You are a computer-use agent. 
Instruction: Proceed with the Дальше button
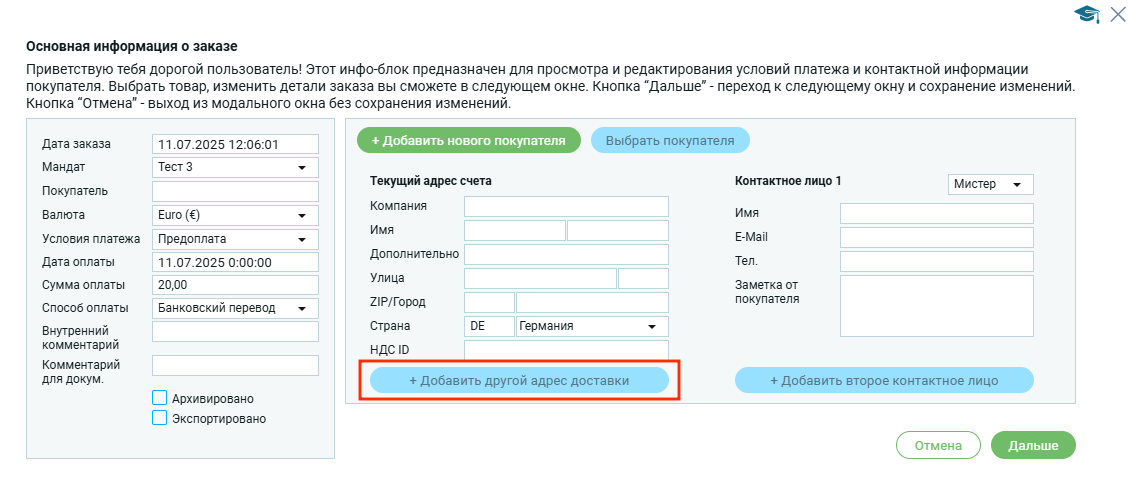click(x=1033, y=446)
